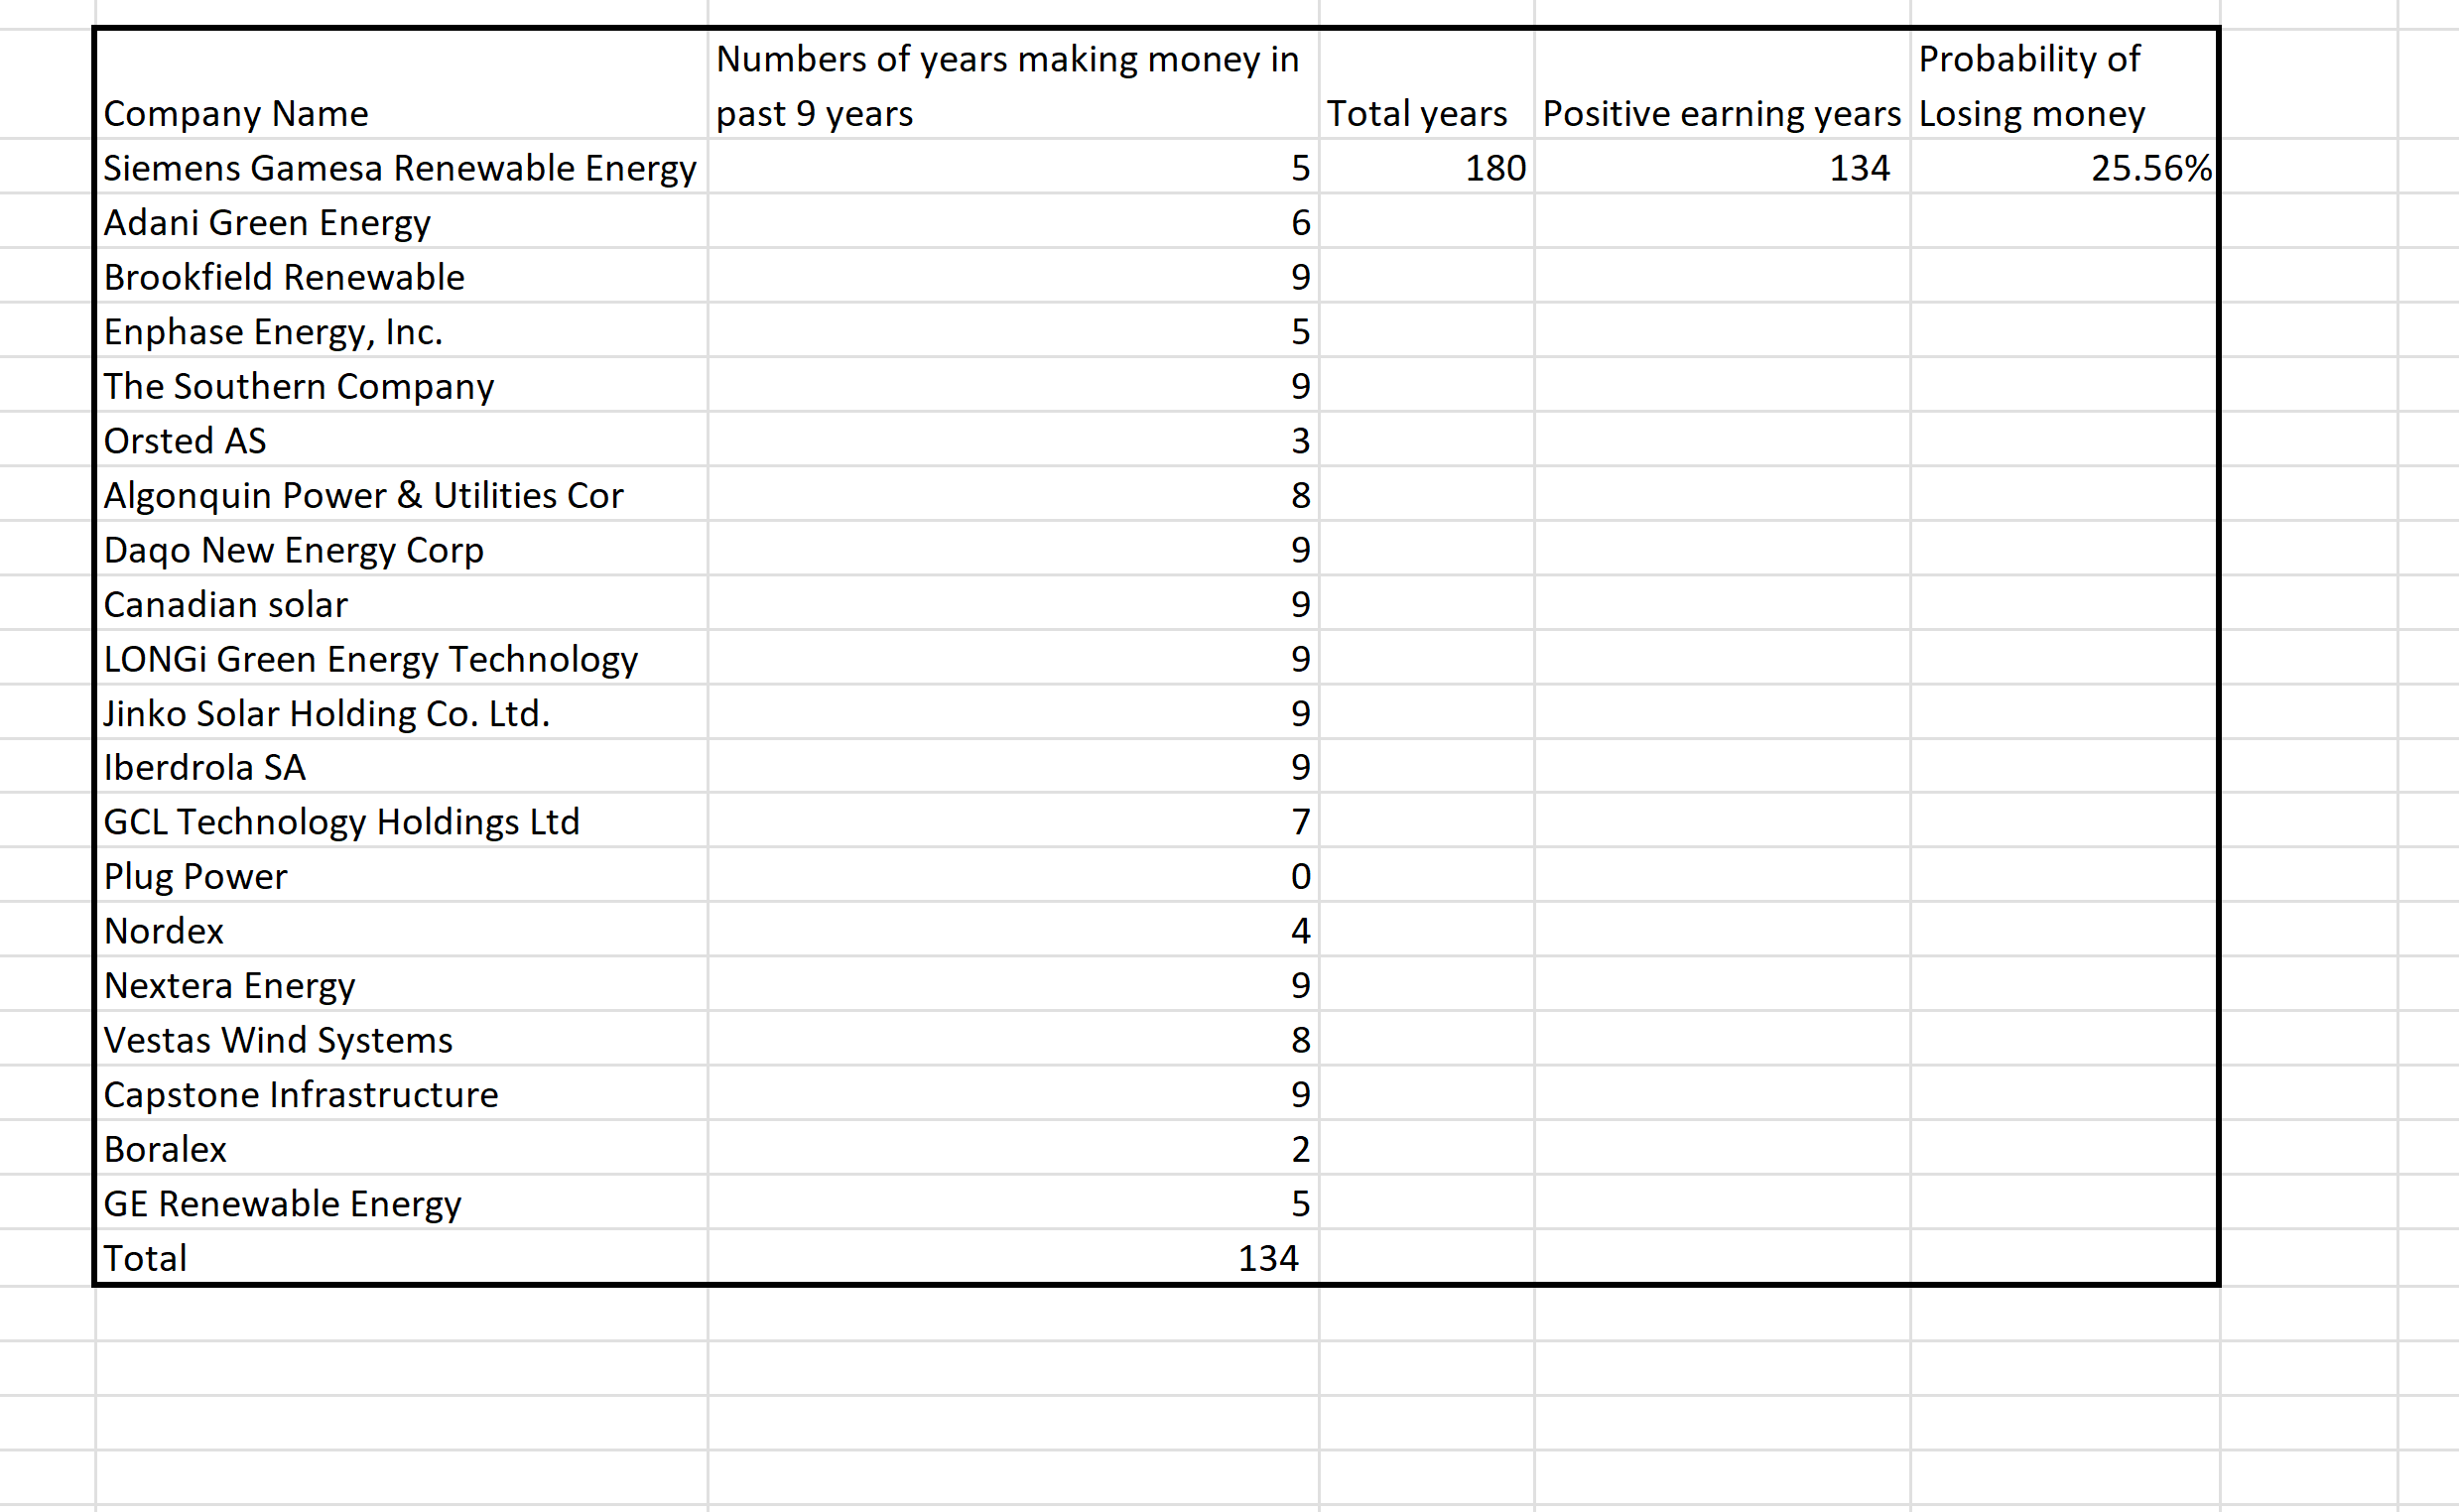This screenshot has height=1512, width=2459.
Task: Select the Total row label cell
Action: pyautogui.click(x=401, y=1257)
